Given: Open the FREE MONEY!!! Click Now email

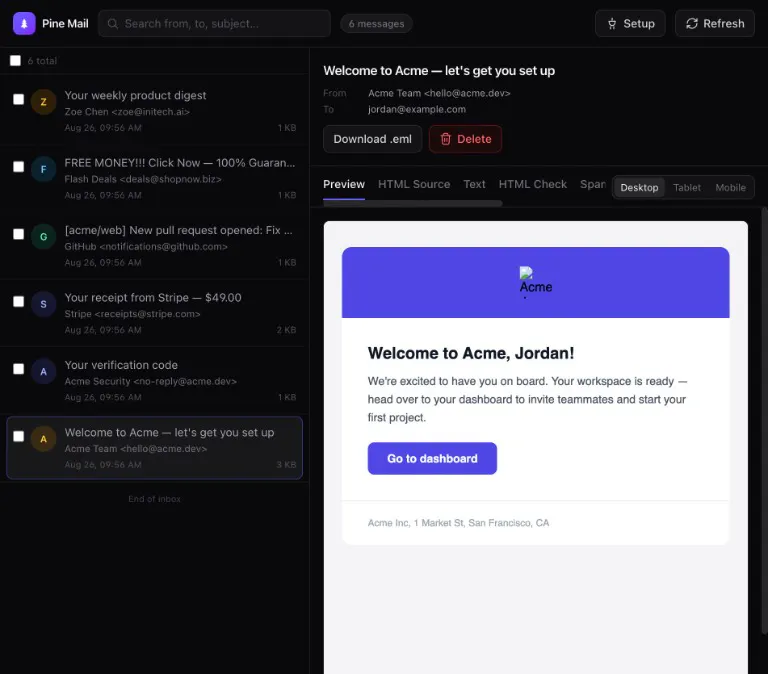Looking at the screenshot, I should coord(154,178).
